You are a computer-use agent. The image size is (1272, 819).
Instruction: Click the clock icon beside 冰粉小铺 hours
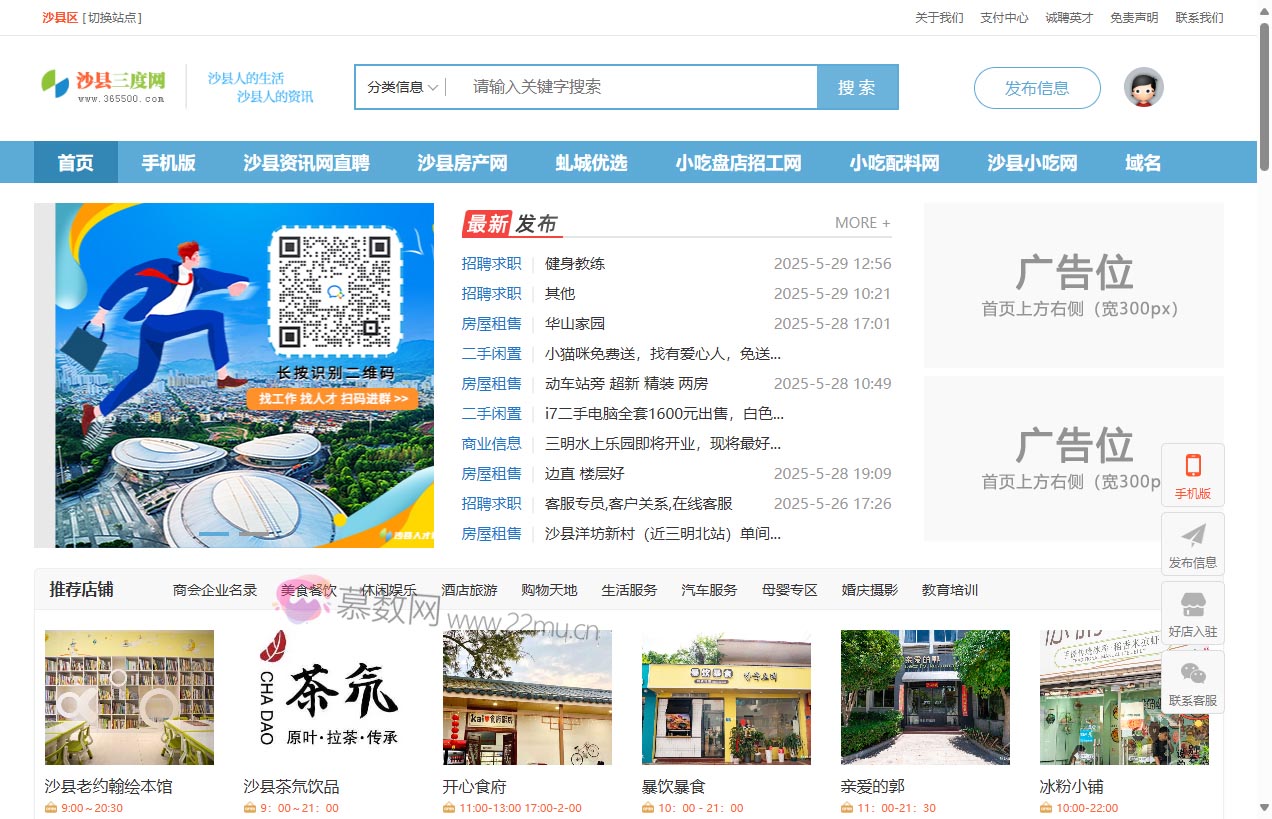tap(1048, 807)
